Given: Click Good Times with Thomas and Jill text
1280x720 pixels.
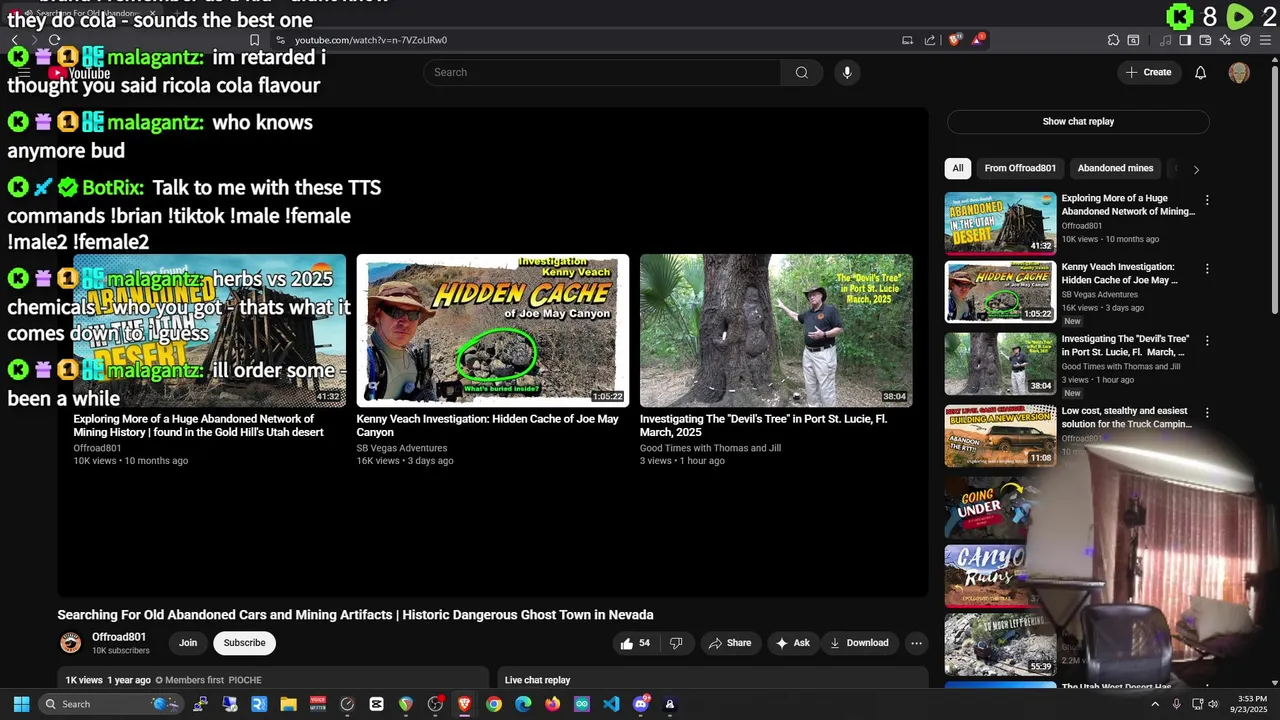Looking at the screenshot, I should pyautogui.click(x=711, y=448).
